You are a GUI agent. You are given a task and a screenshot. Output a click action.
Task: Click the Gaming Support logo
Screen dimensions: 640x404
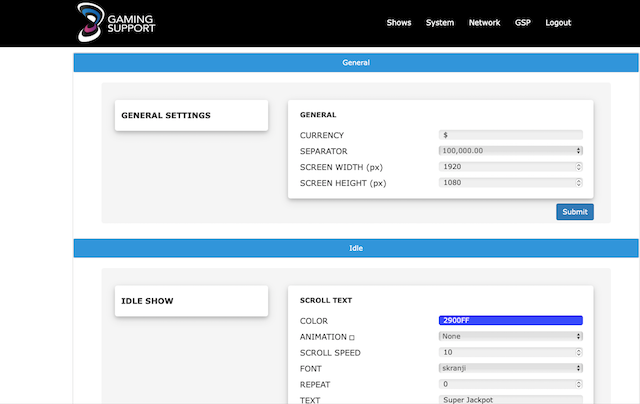(x=116, y=22)
